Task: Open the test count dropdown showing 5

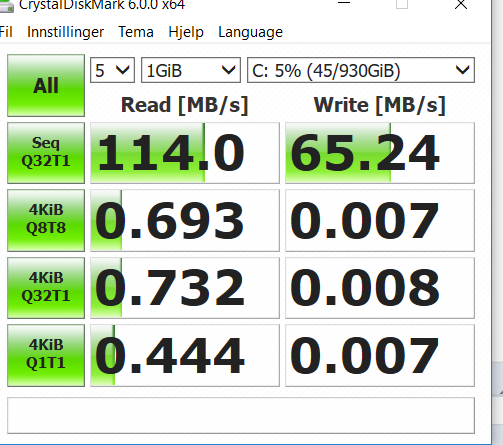Action: pos(112,70)
